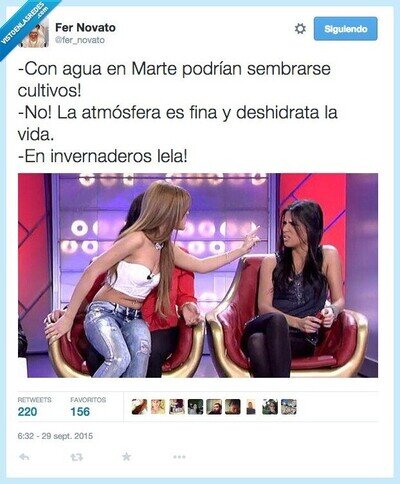Select the last liker avatar thumbnail
Viewport: 400px width, 484px height.
point(289,407)
